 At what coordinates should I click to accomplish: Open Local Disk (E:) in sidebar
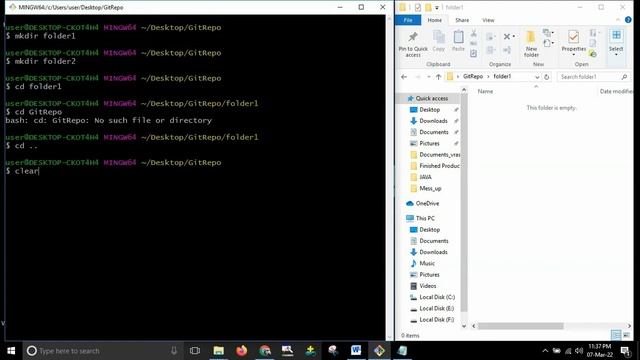click(x=436, y=308)
